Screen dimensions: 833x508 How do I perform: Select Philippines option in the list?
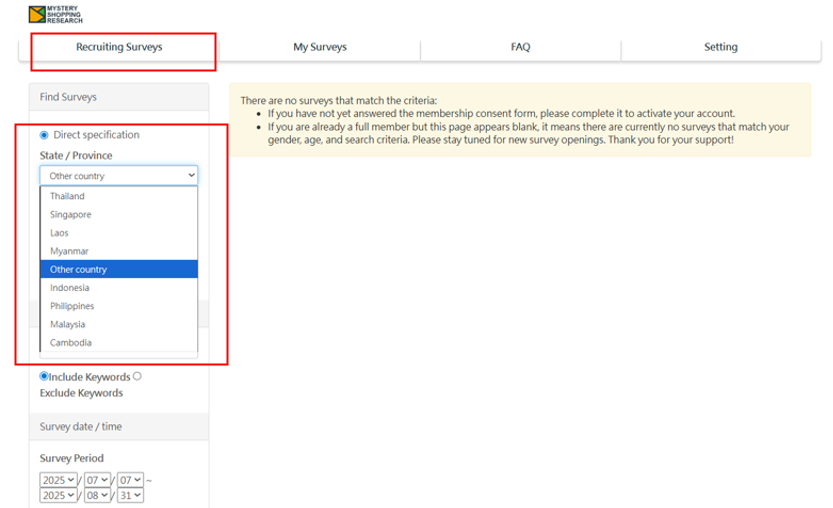(x=118, y=306)
